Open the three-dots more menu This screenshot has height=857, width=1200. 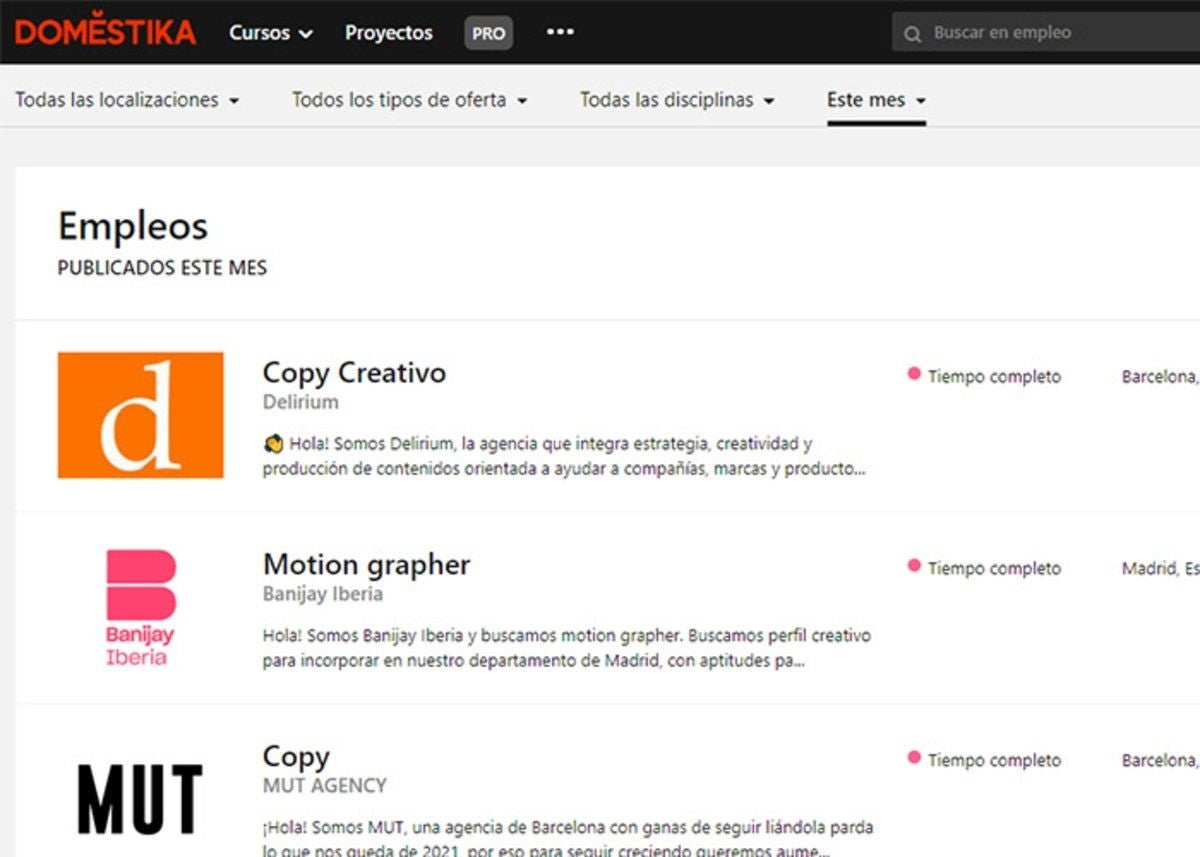(560, 31)
